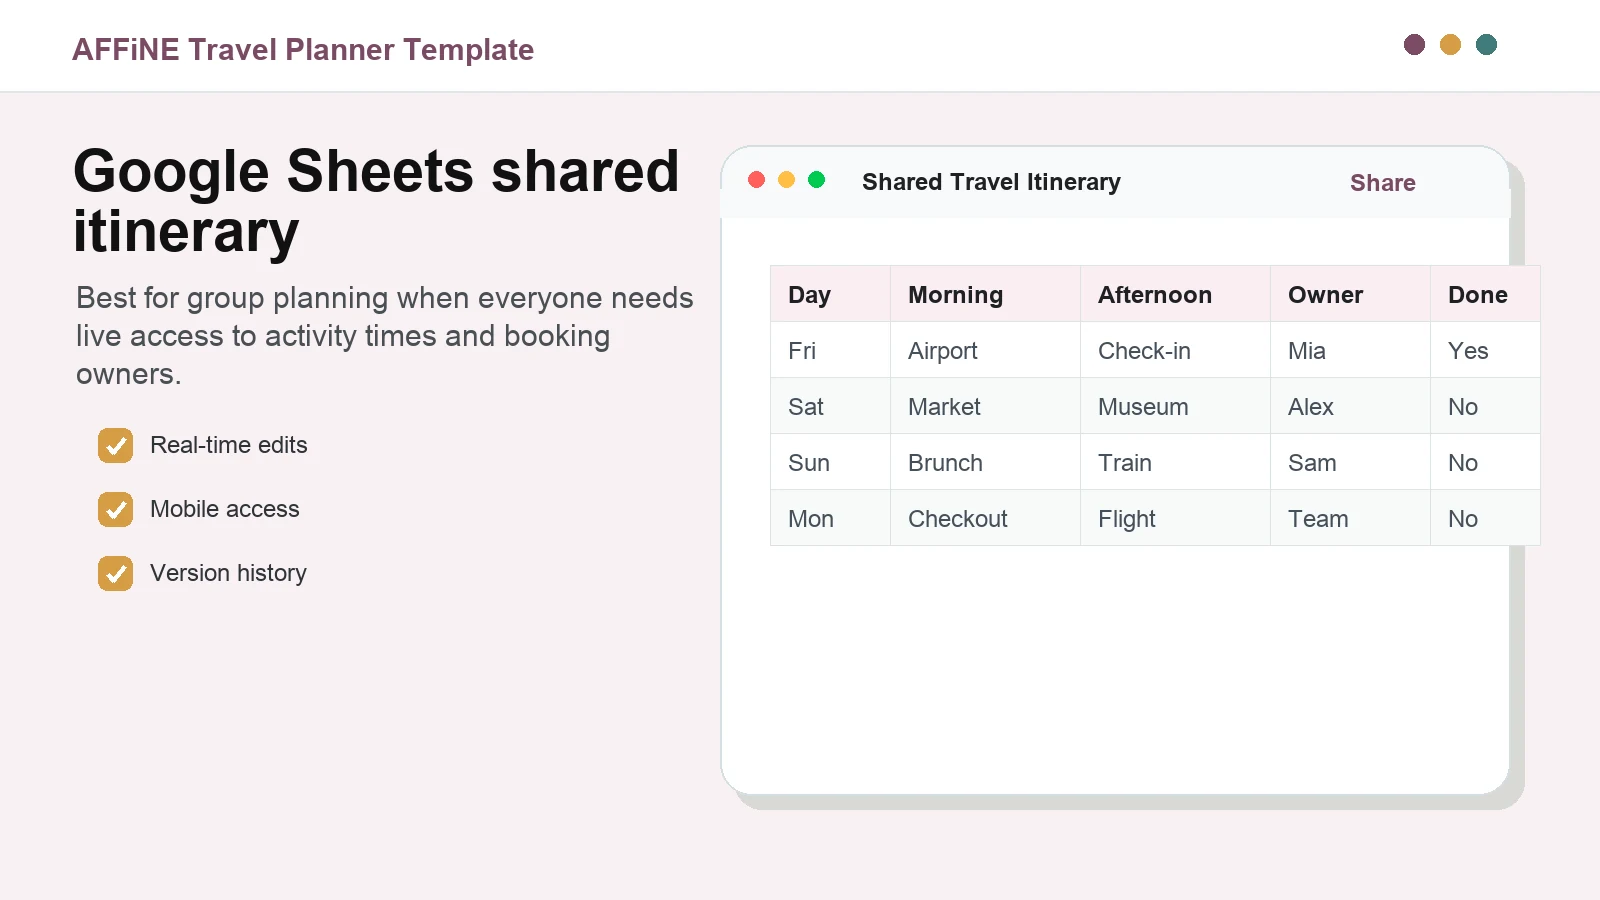The width and height of the screenshot is (1600, 900).
Task: Click the Version history label
Action: 228,573
